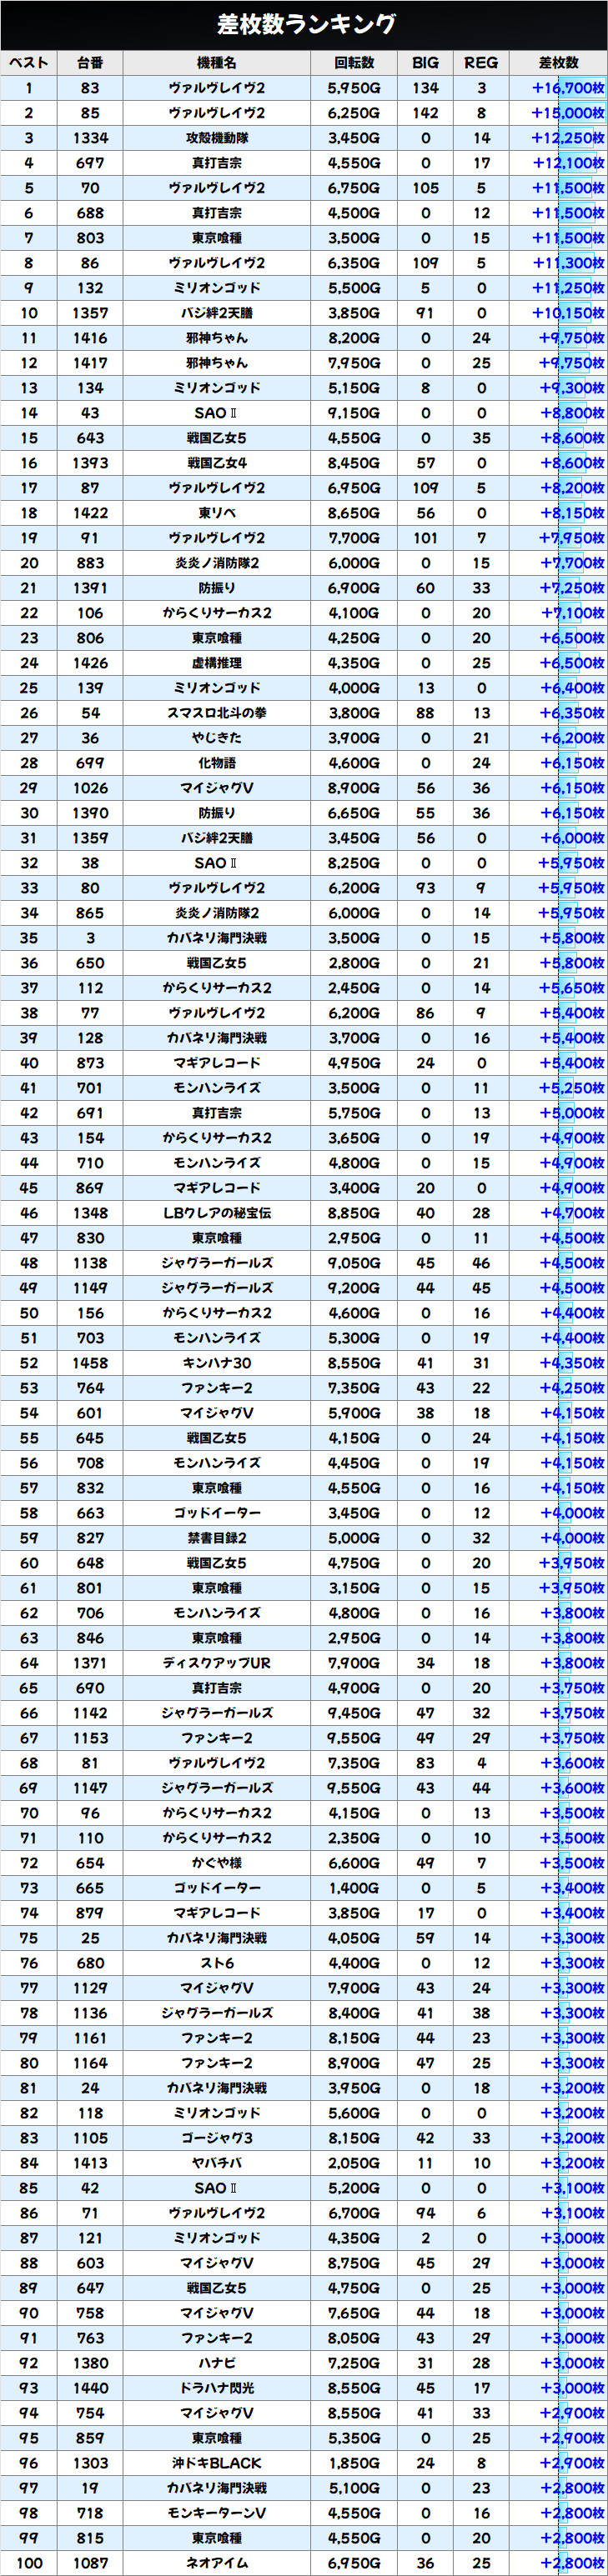Click the 台番 column header
Screen dimensions: 608x2576
(90, 63)
